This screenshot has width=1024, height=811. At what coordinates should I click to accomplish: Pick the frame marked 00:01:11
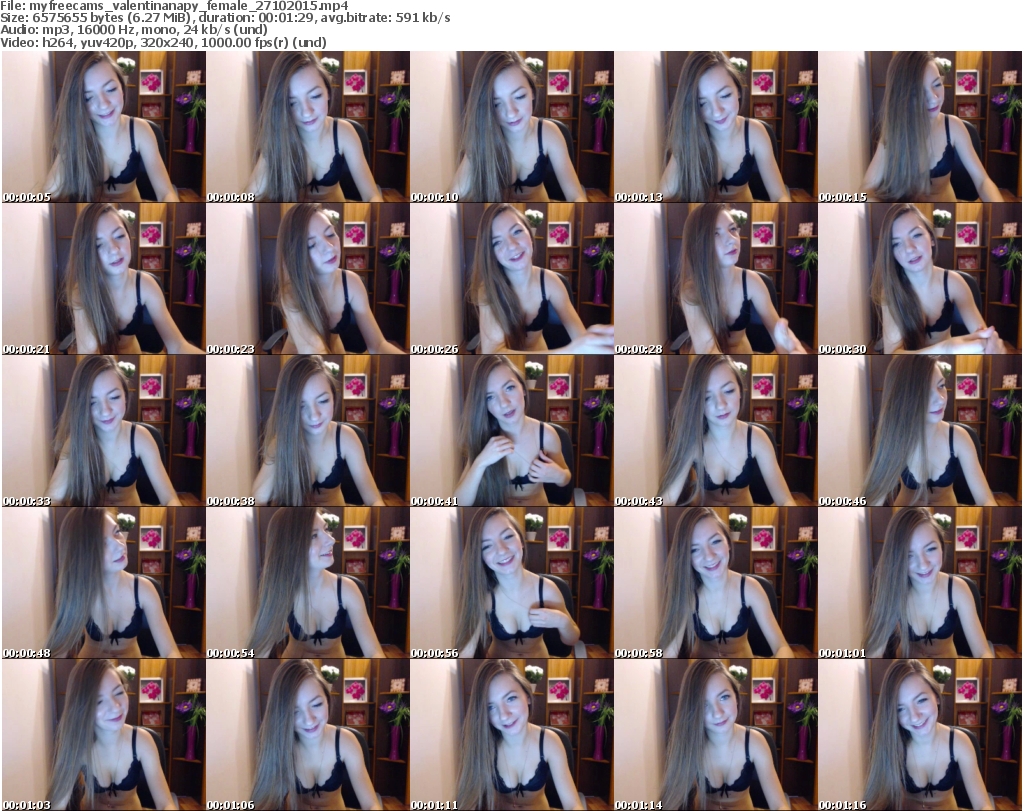pos(511,735)
